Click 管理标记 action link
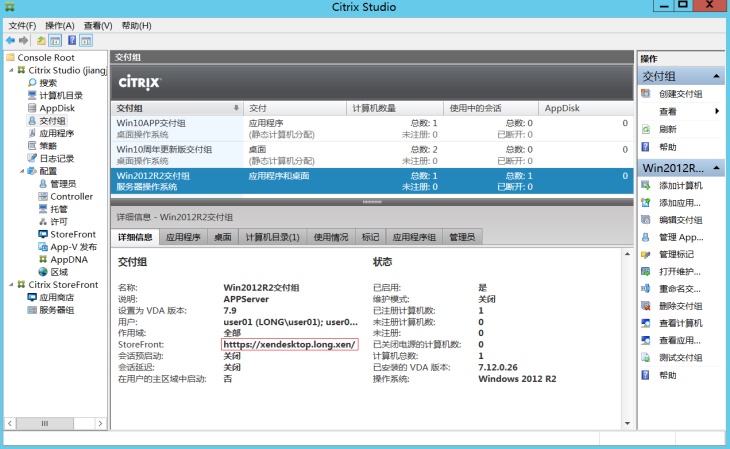The height and width of the screenshot is (449, 730). (x=676, y=254)
